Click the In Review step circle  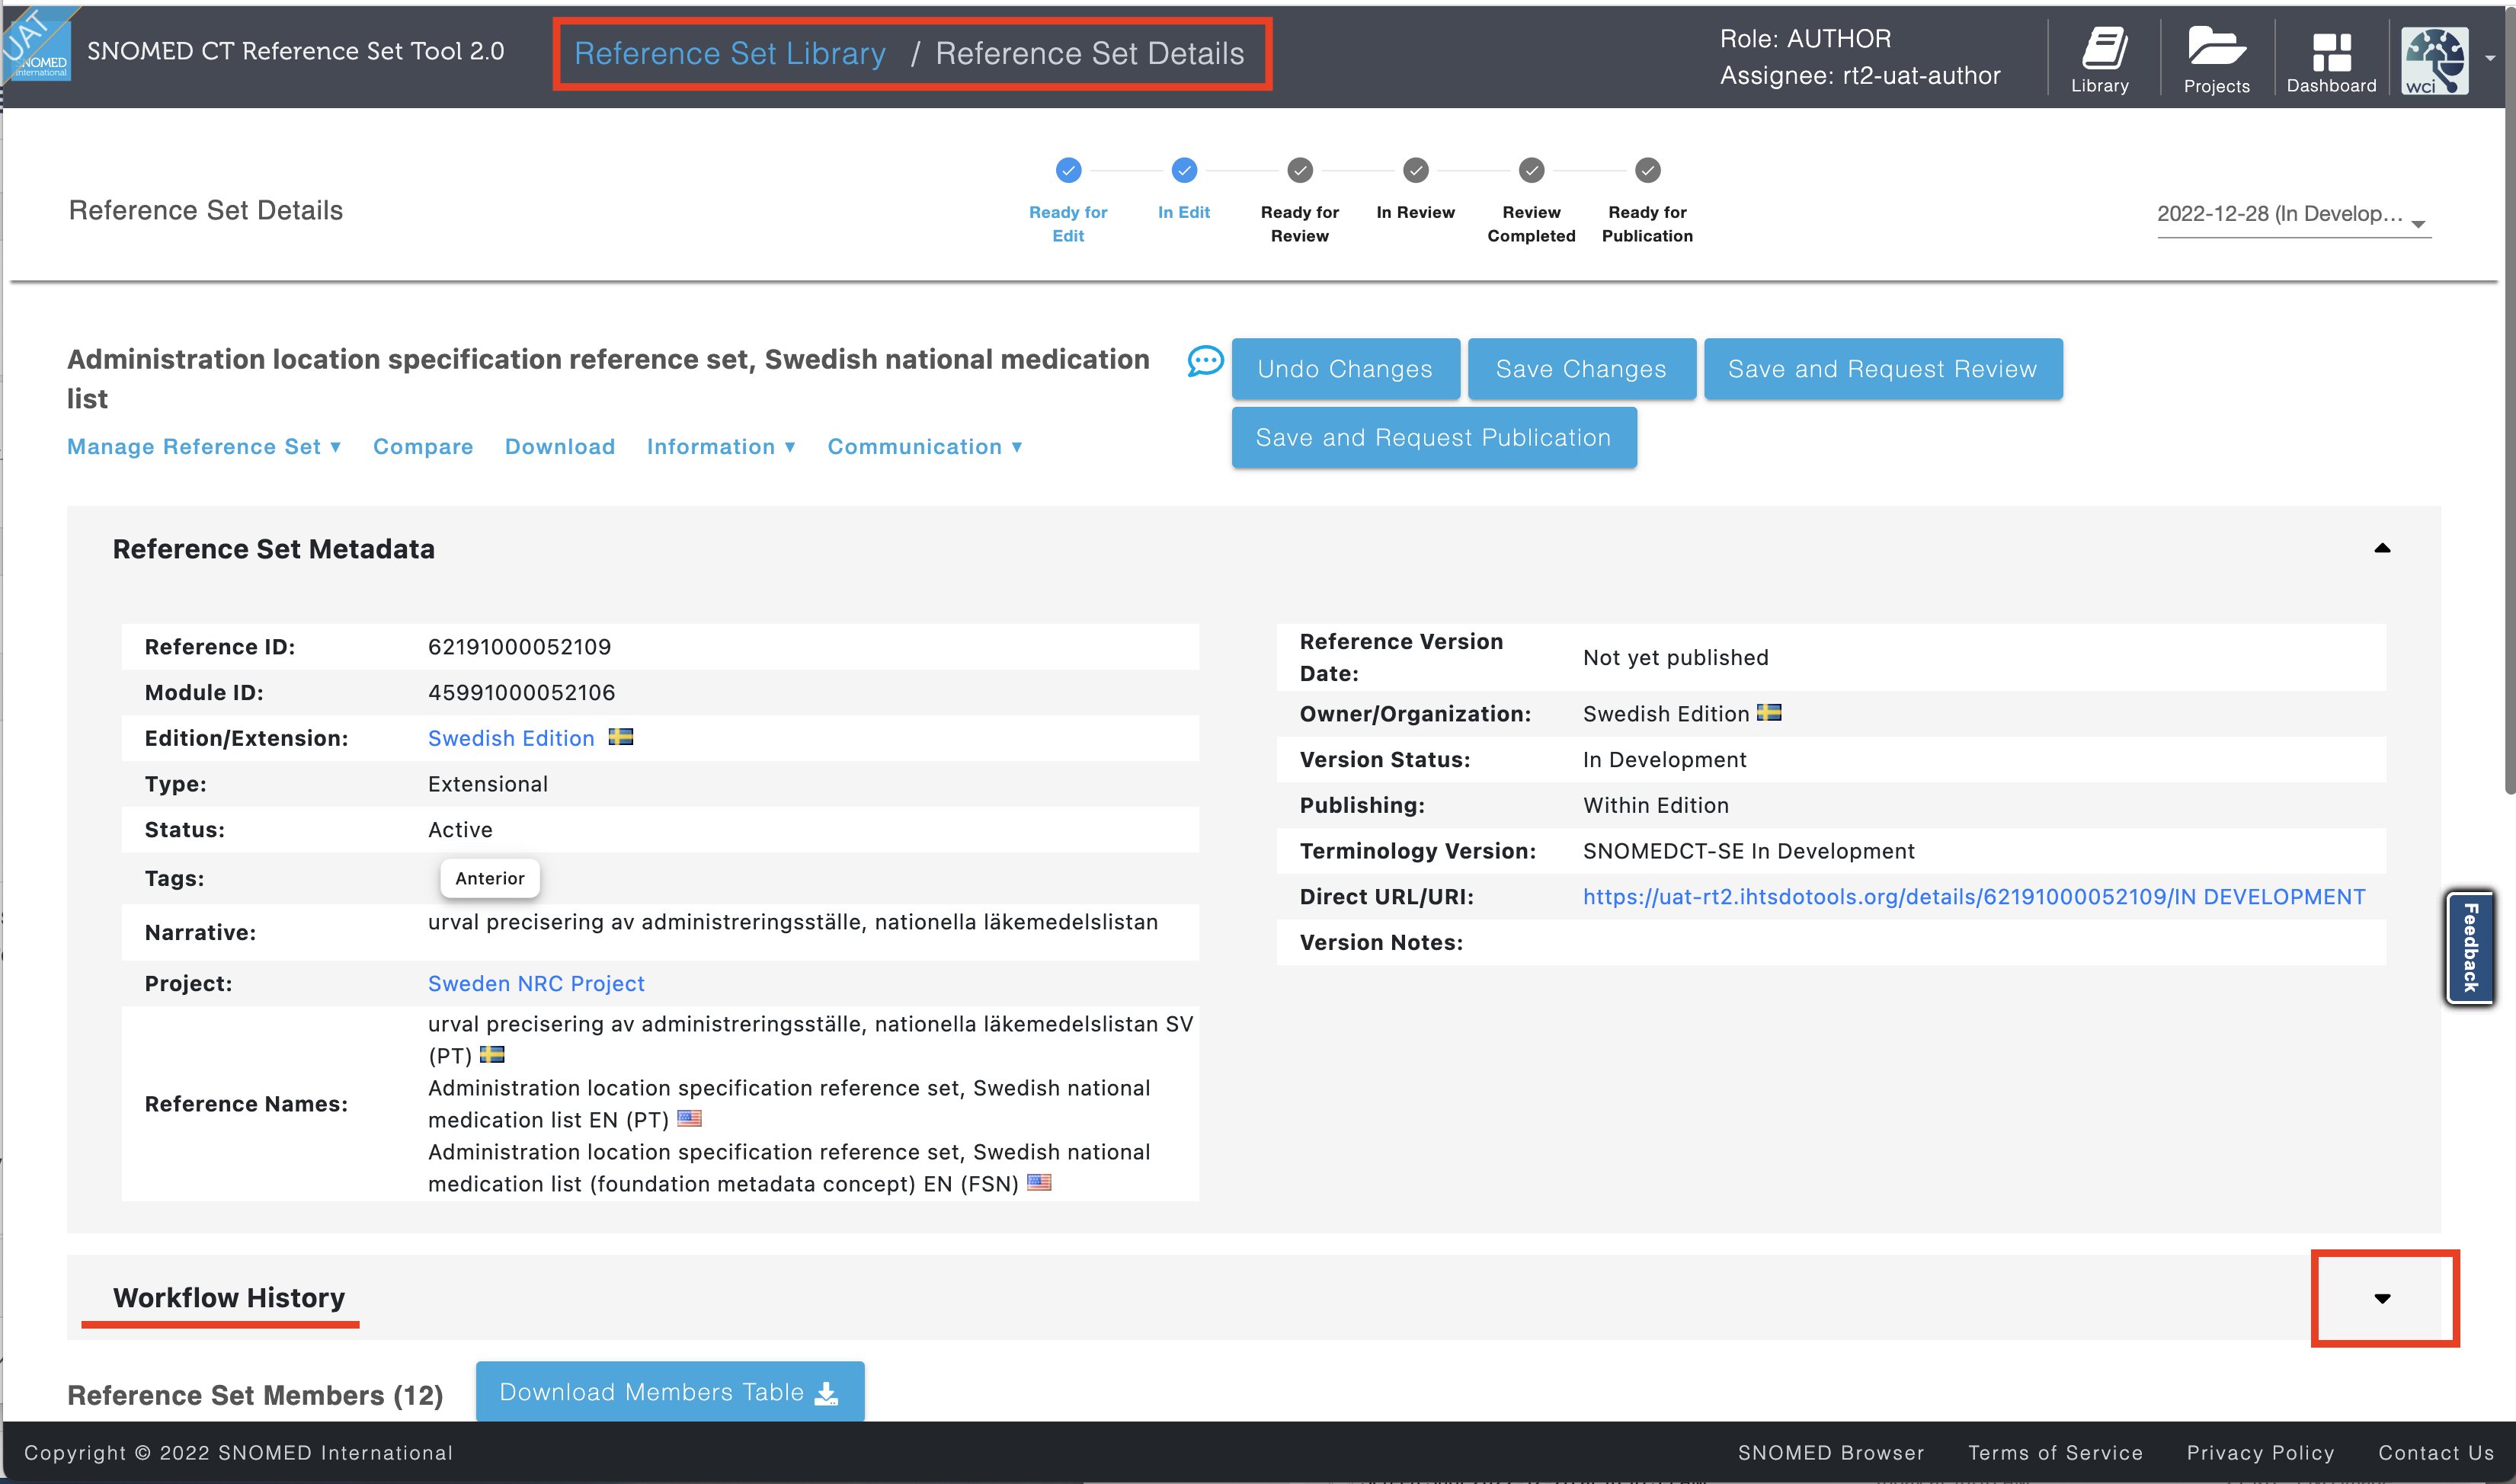(1416, 170)
